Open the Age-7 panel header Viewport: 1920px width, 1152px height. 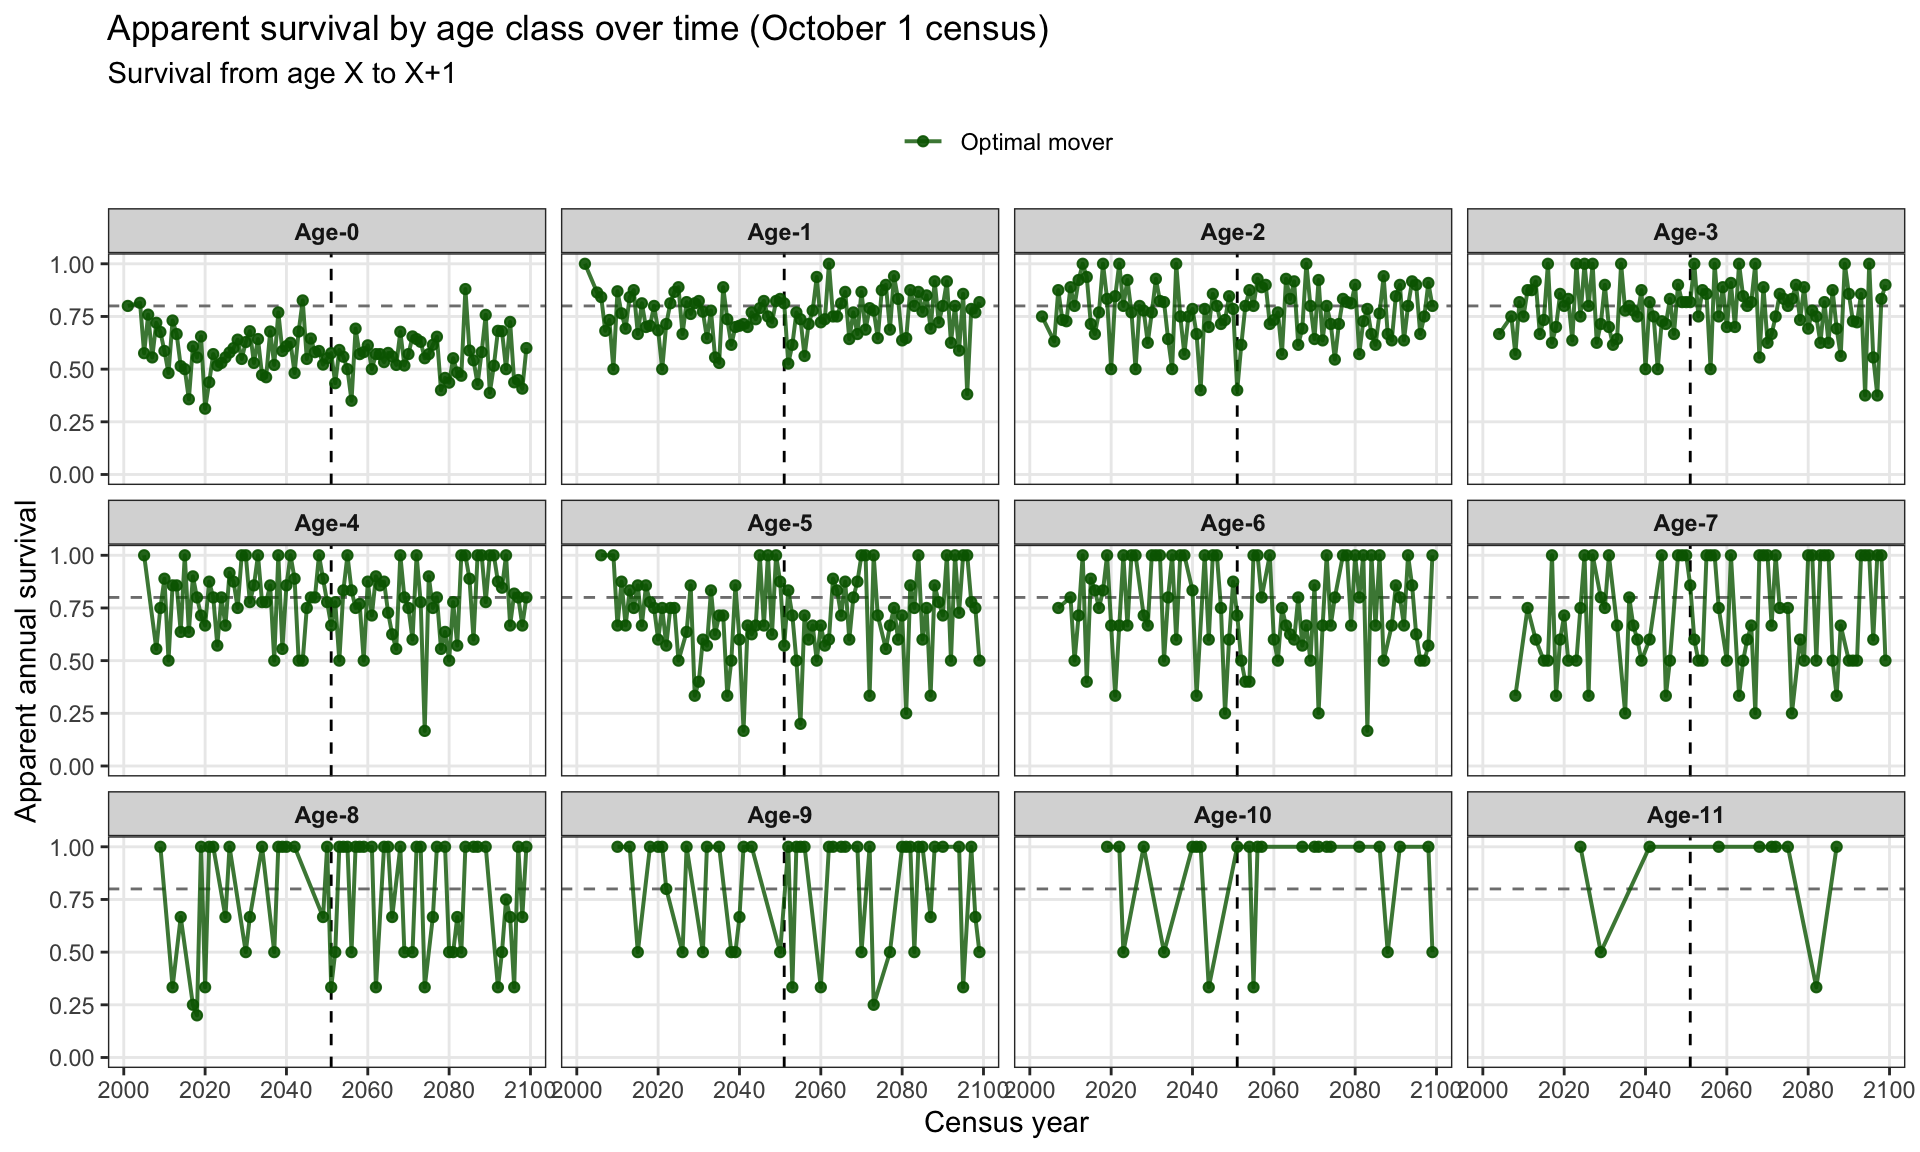coord(1686,523)
